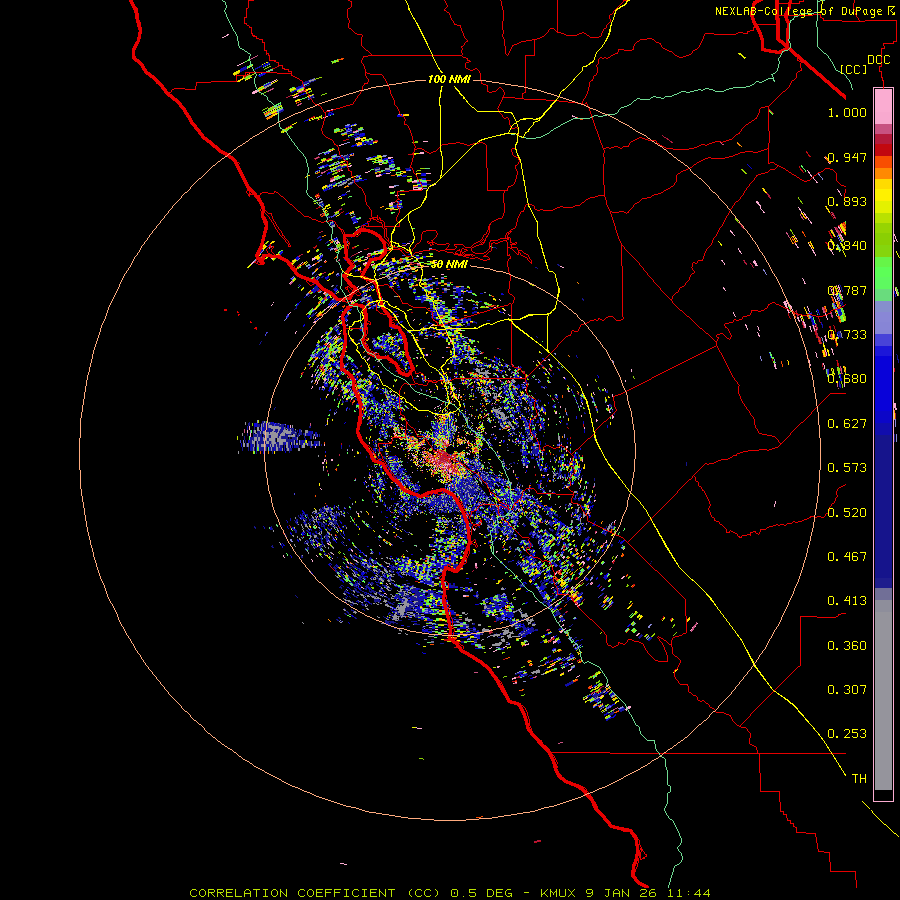Click the 0.787 scale value
This screenshot has height=900, width=900.
847,290
